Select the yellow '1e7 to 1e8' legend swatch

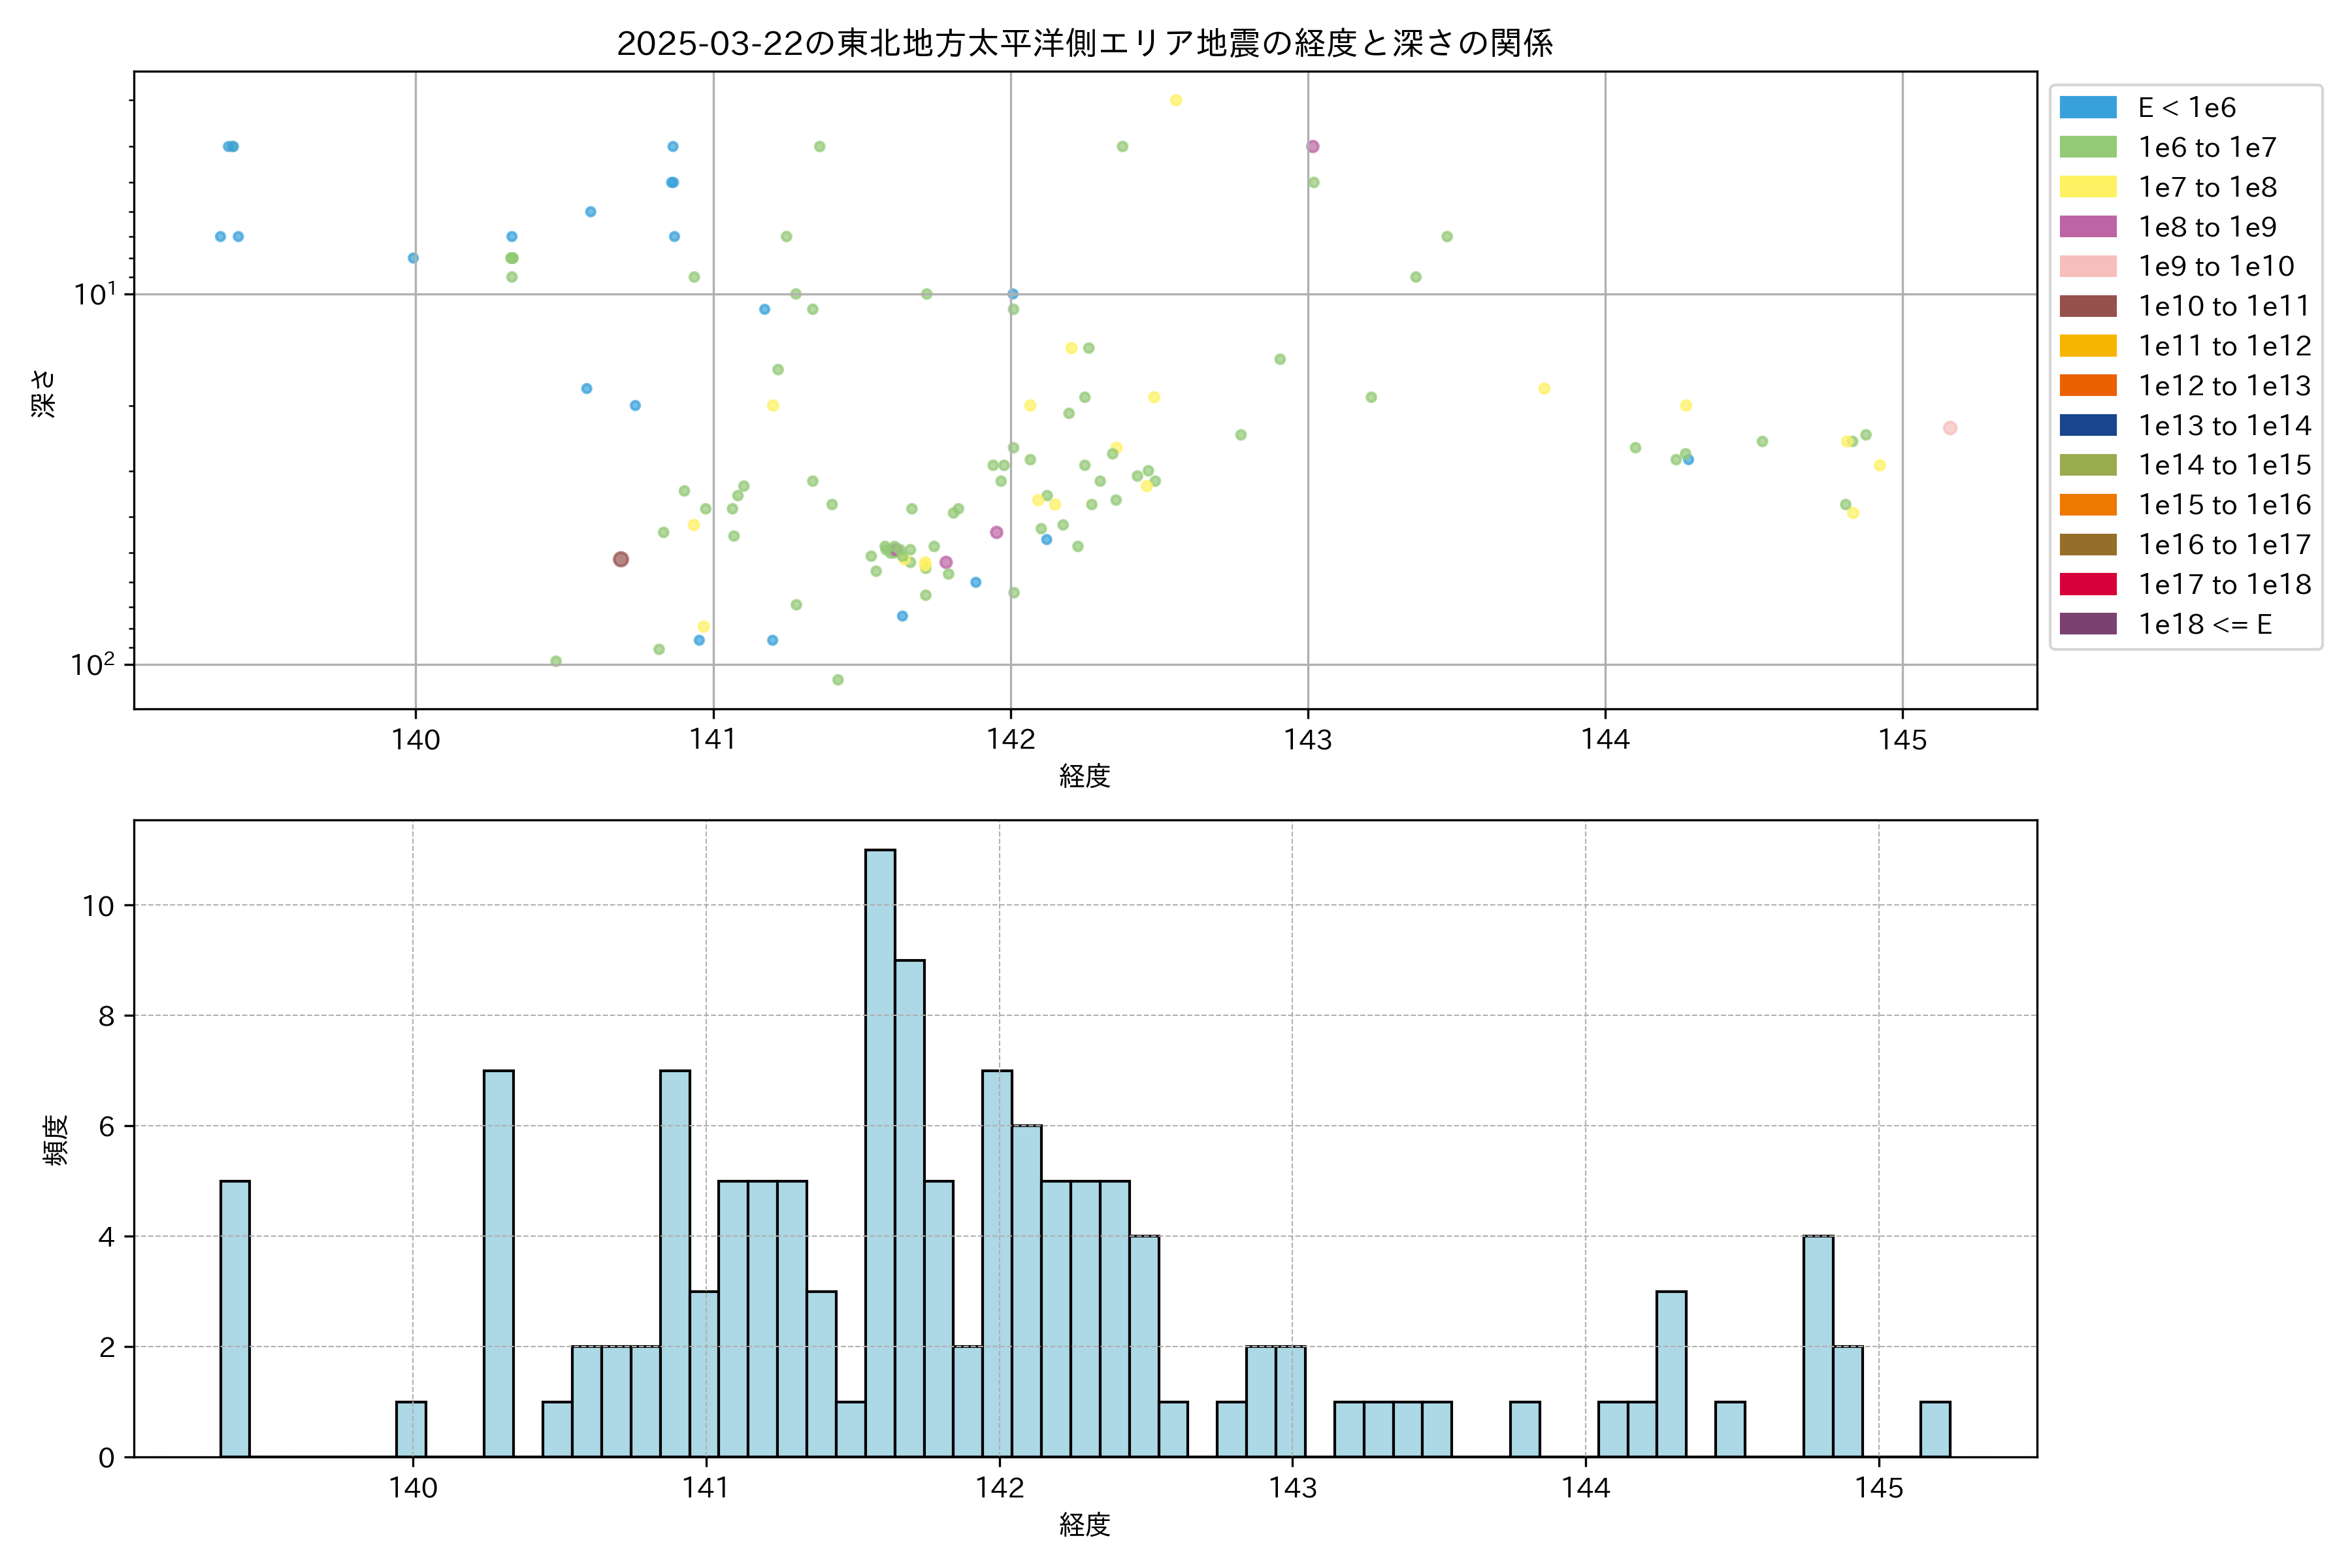coord(2087,187)
